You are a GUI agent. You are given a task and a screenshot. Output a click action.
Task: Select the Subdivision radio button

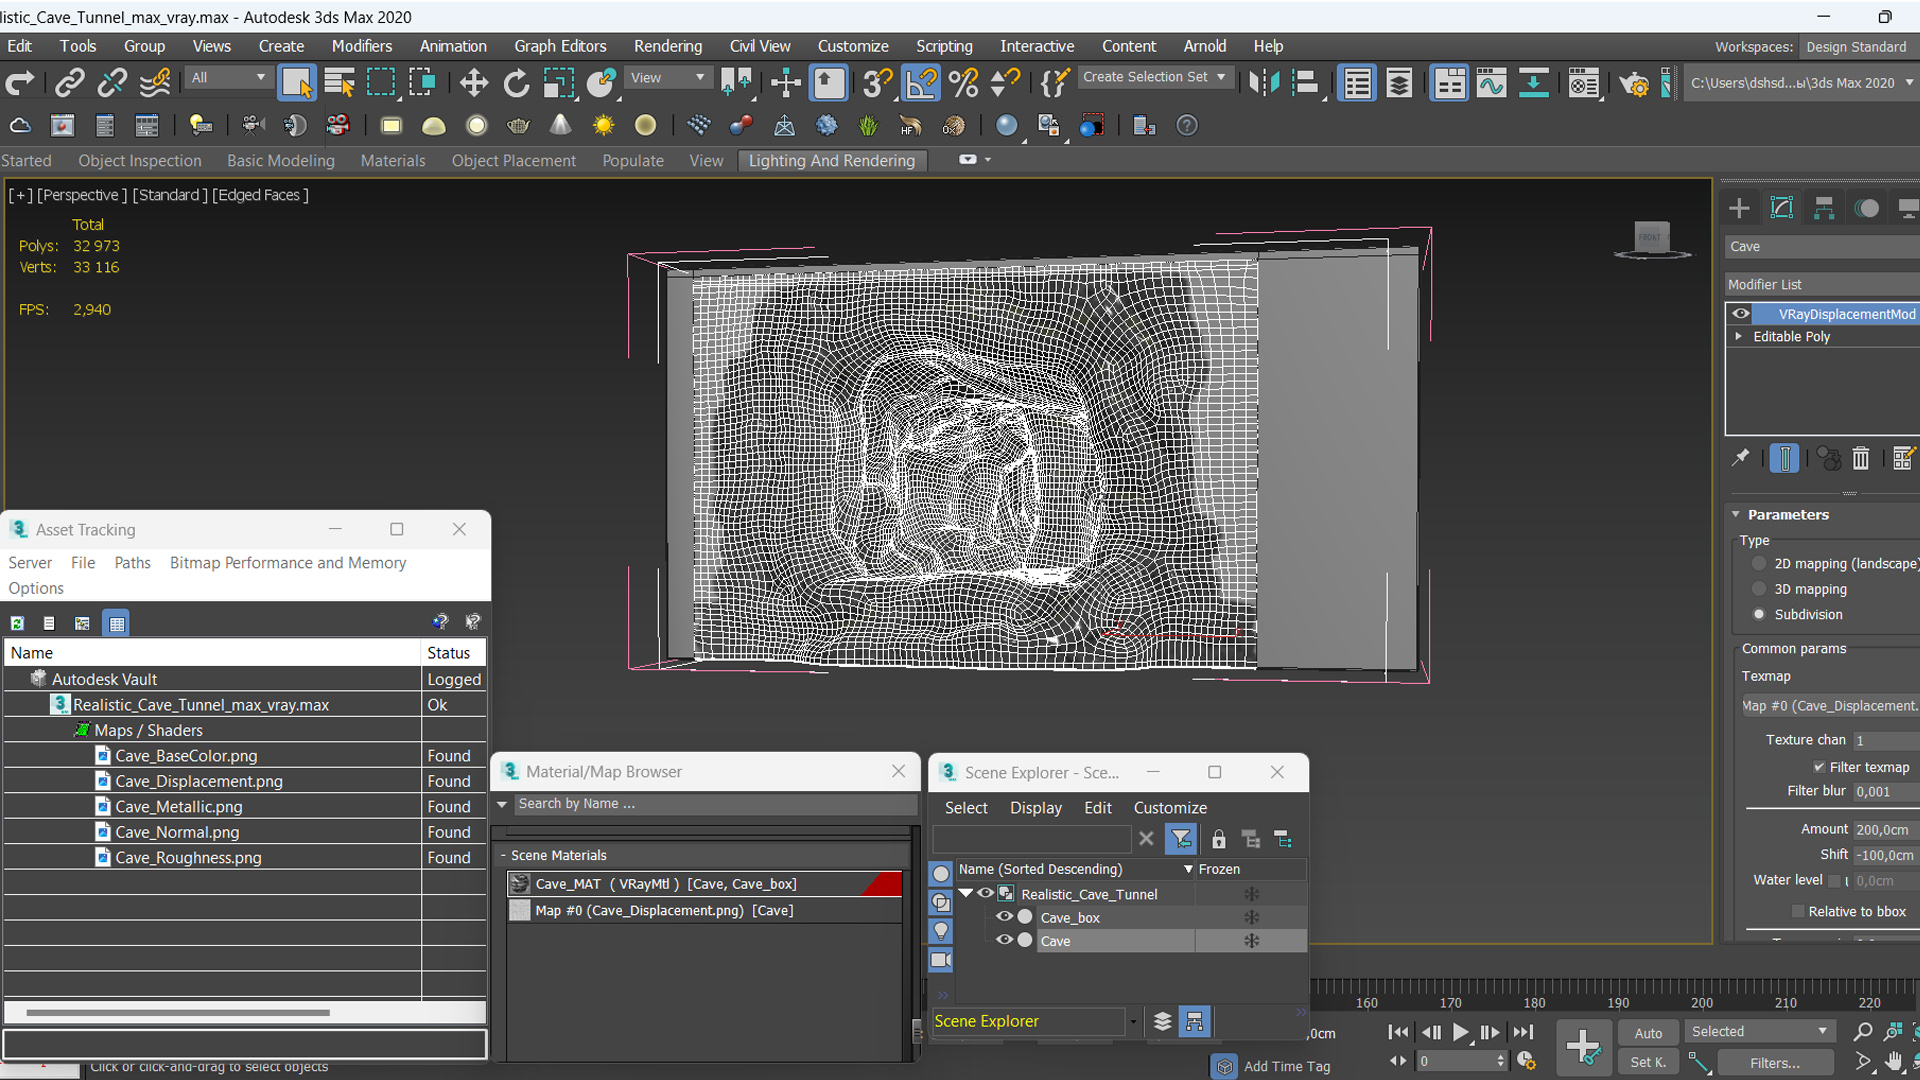(1759, 614)
